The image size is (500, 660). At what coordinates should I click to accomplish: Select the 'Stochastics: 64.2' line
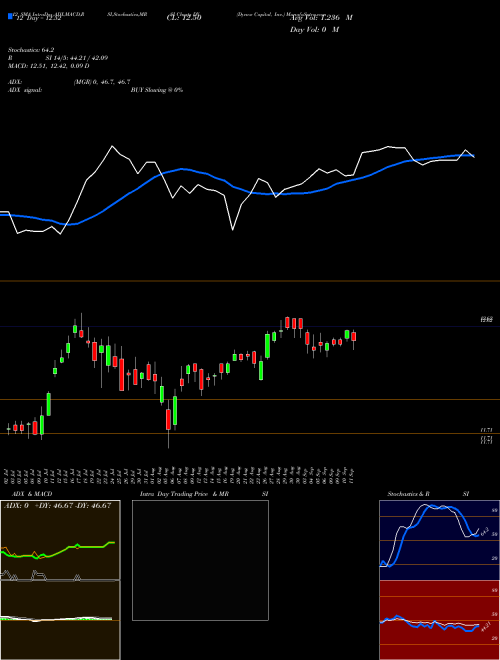click(31, 50)
